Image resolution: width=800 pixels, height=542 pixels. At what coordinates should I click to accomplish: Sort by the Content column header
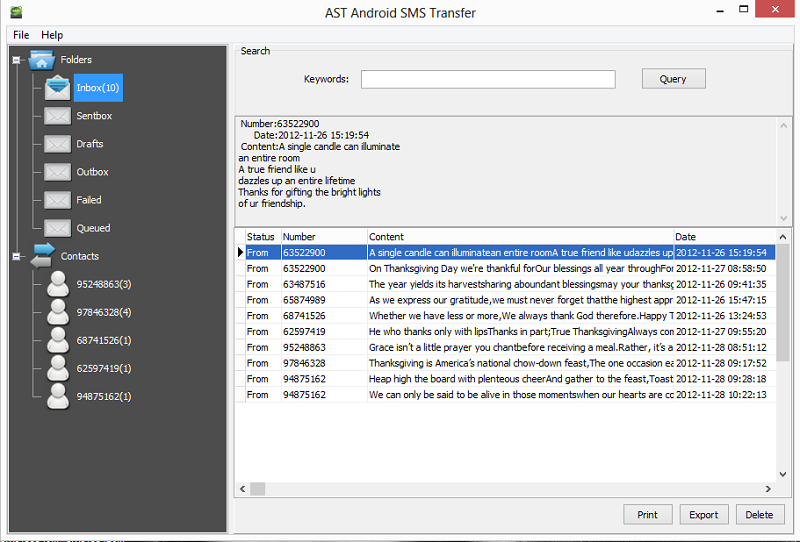tap(520, 237)
